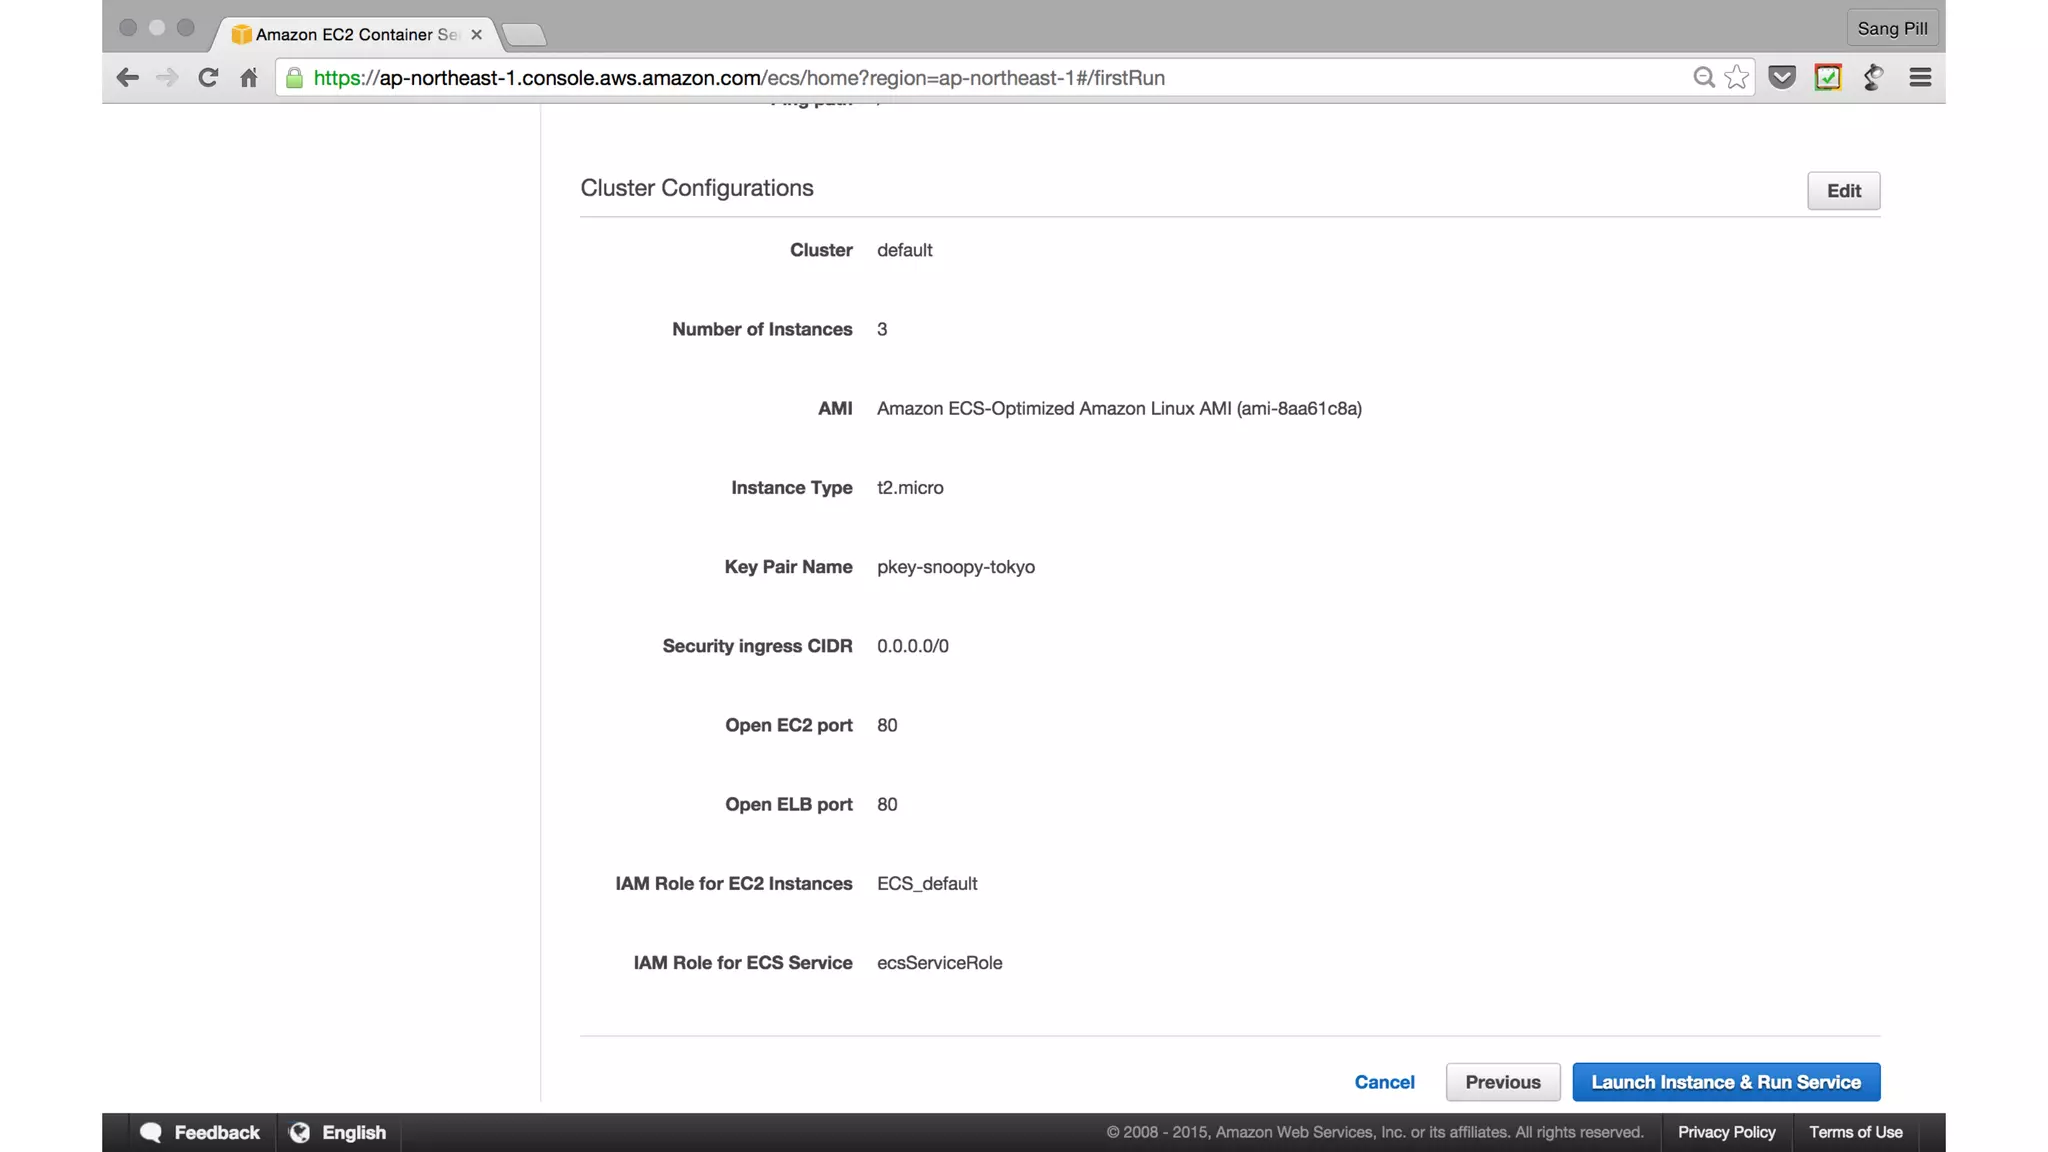Click the zoom magnifier icon in address bar
The height and width of the screenshot is (1152, 2048).
tap(1703, 78)
